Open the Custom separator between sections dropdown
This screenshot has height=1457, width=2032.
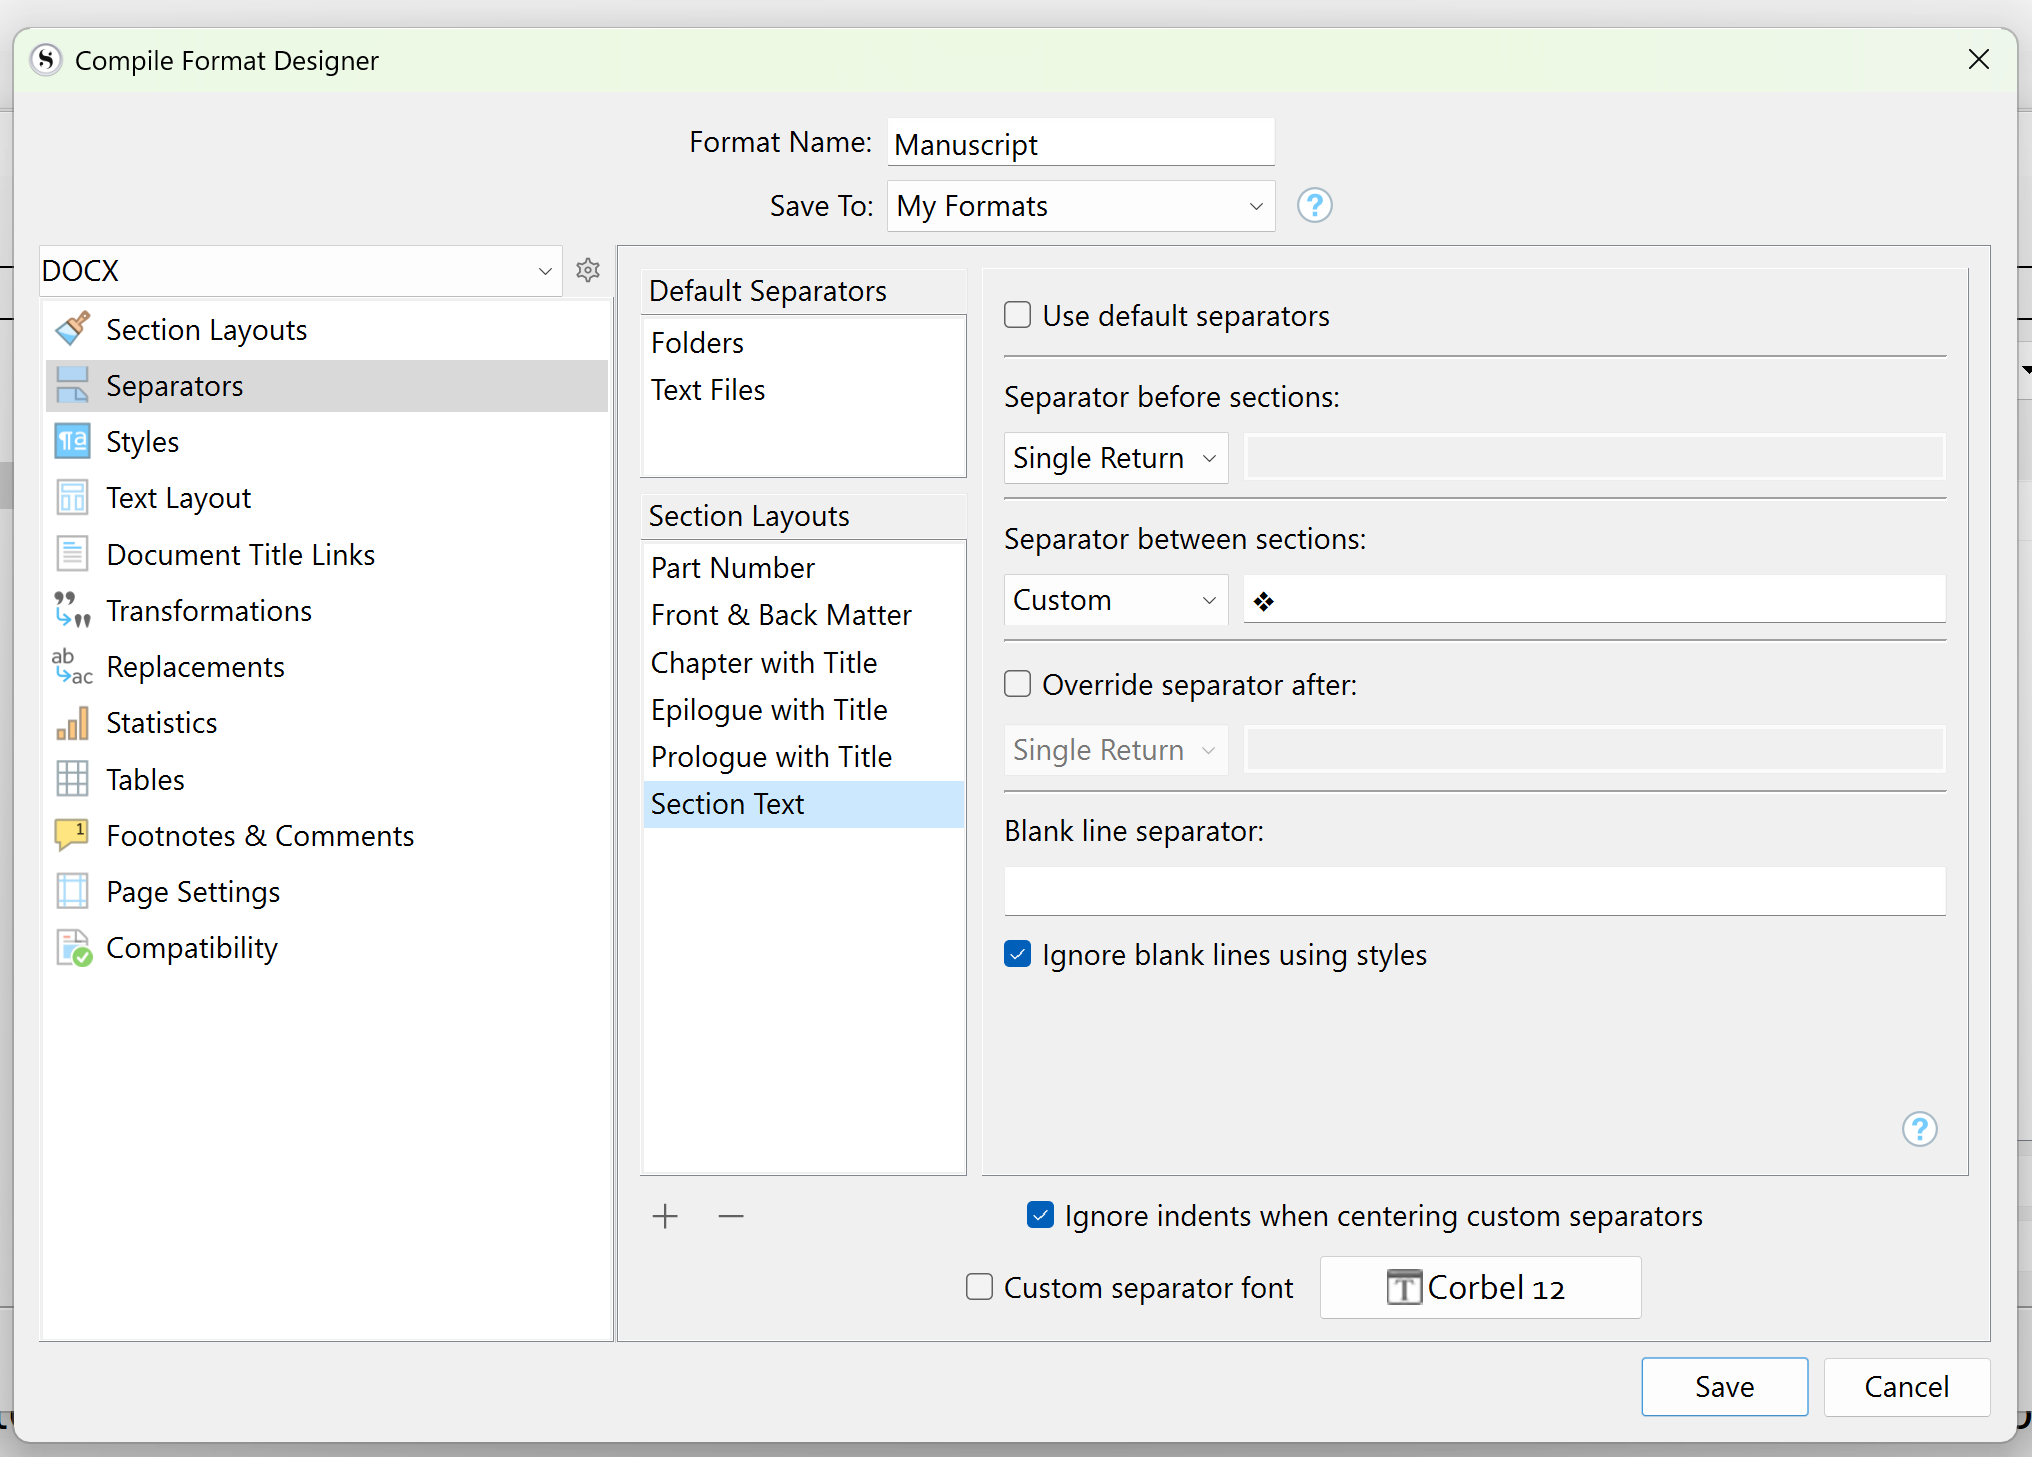(1115, 600)
